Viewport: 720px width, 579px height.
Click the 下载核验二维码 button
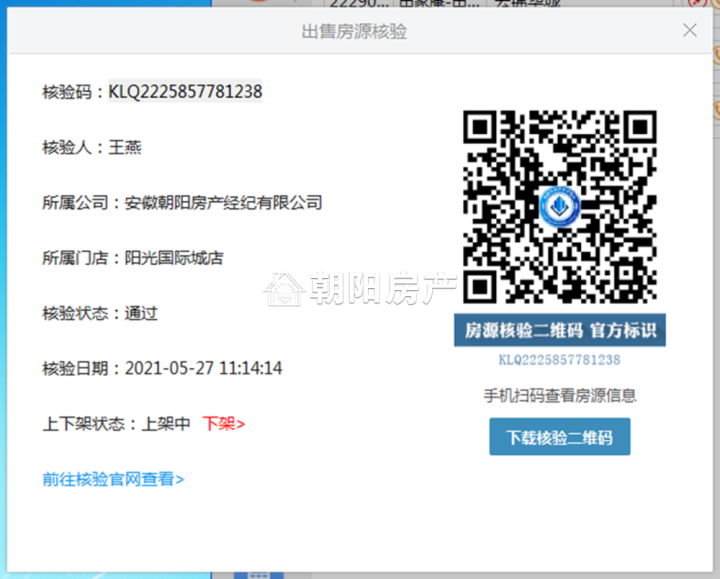560,437
